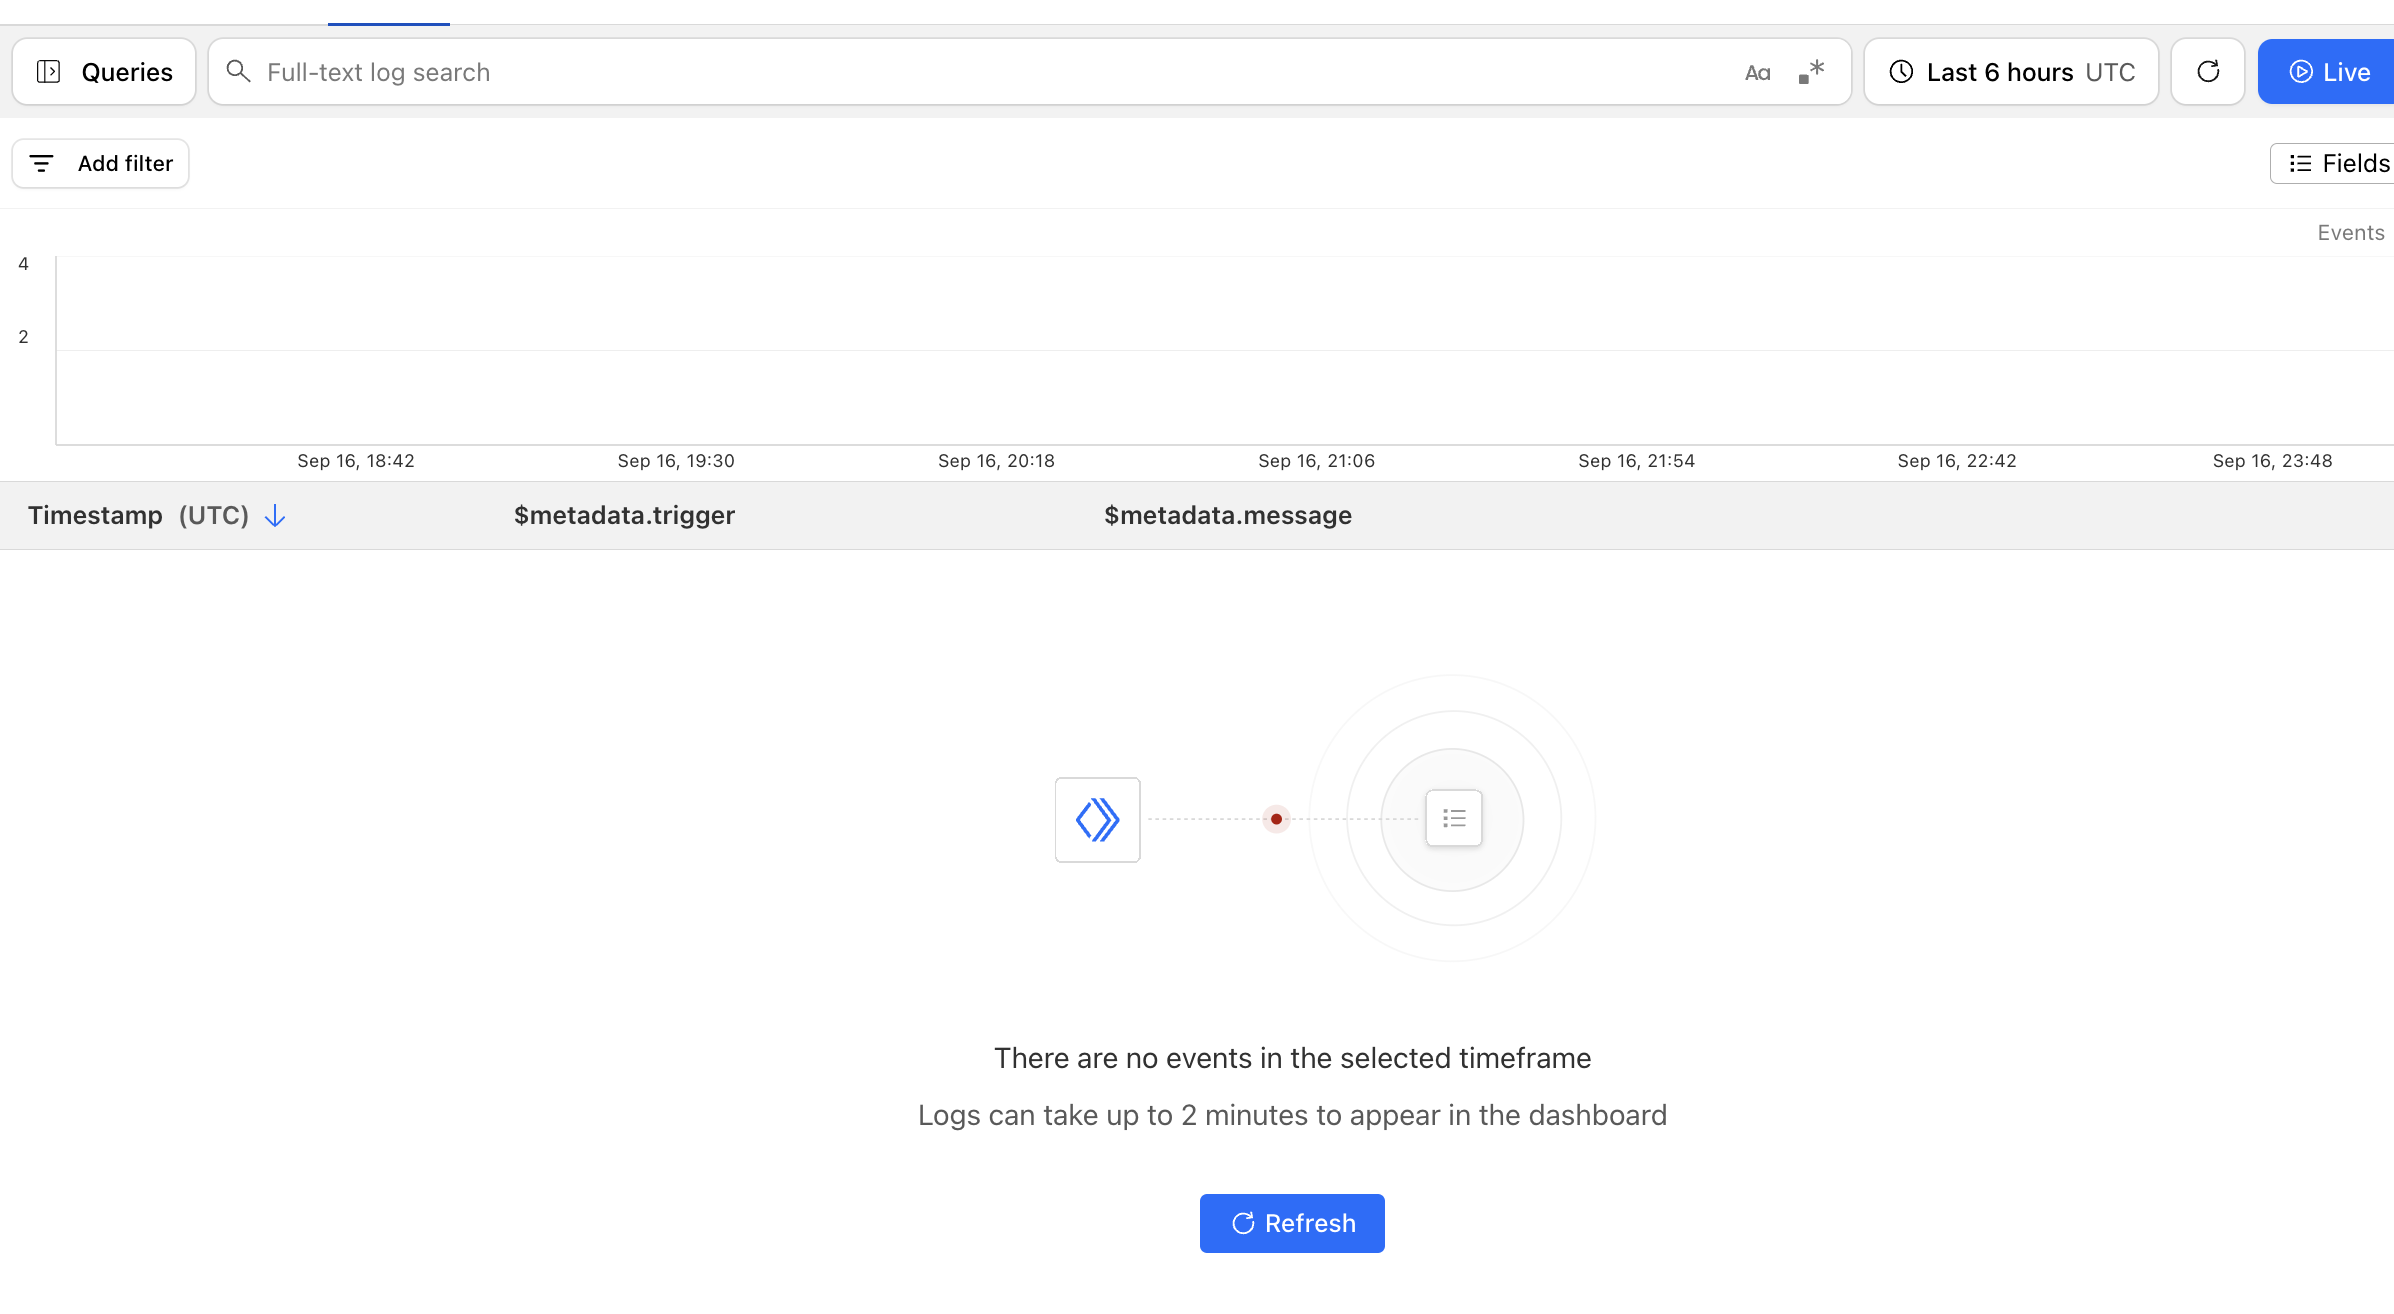The image size is (2394, 1314).
Task: Sort by Timestamp using the down arrow
Action: click(x=275, y=516)
